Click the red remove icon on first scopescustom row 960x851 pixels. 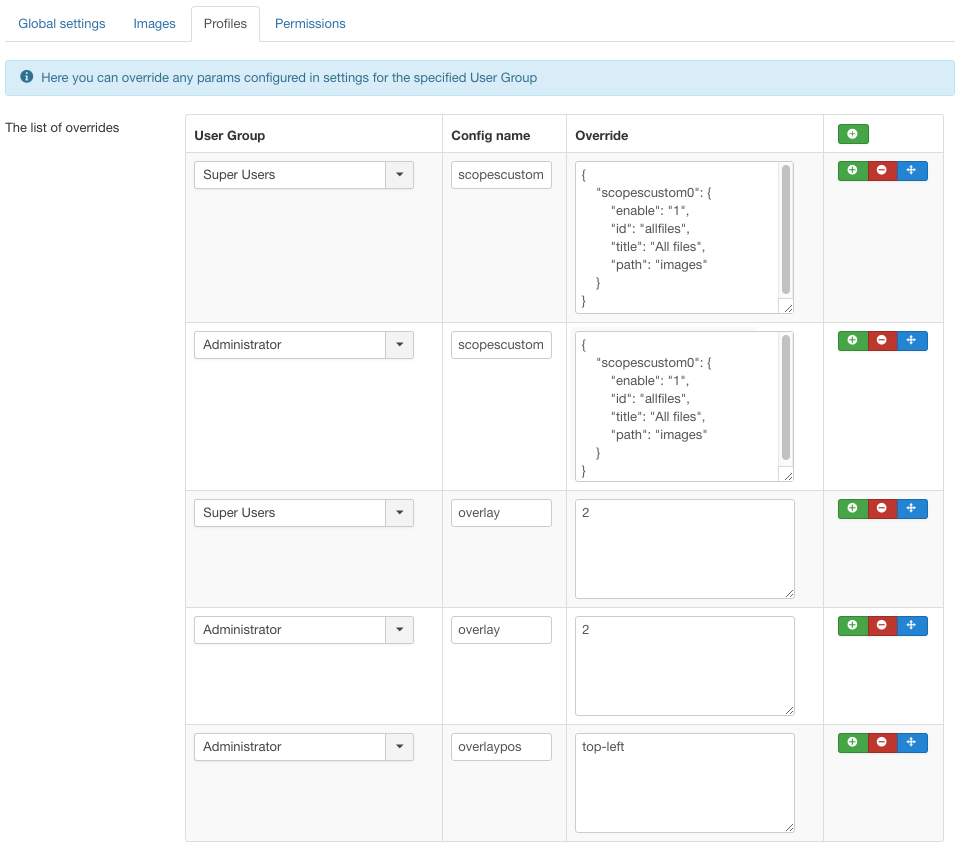coord(882,170)
